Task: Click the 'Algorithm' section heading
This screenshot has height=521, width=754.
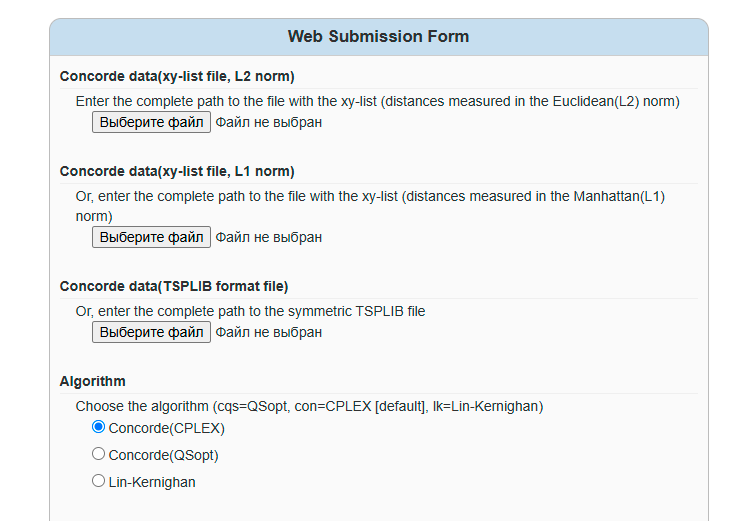Action: (93, 381)
